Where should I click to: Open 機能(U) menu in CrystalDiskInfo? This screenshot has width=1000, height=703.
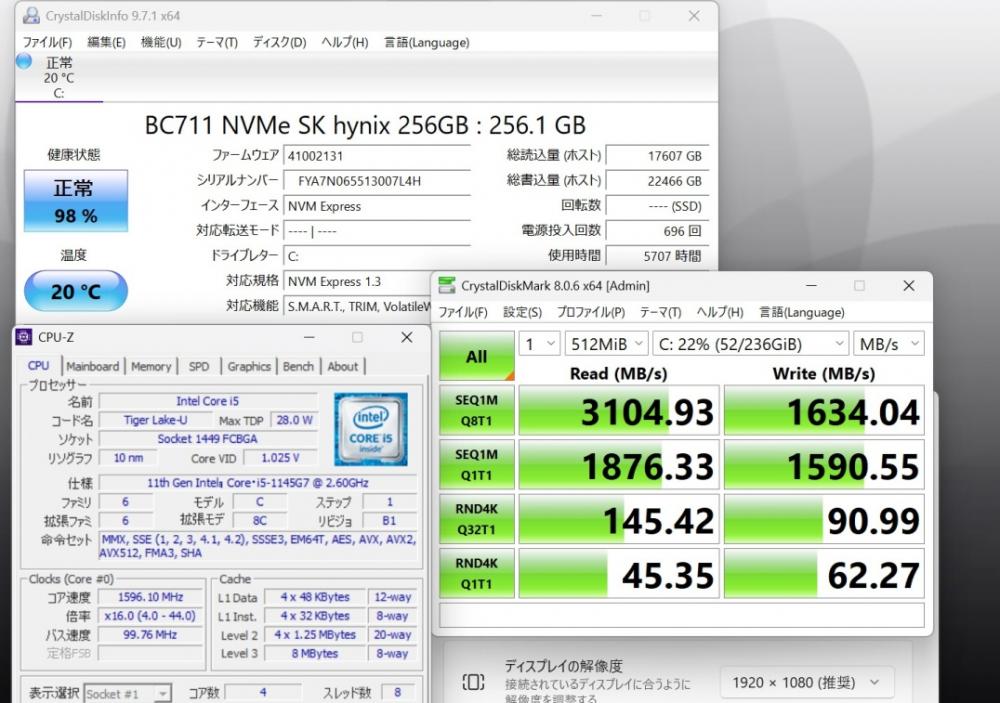(161, 42)
